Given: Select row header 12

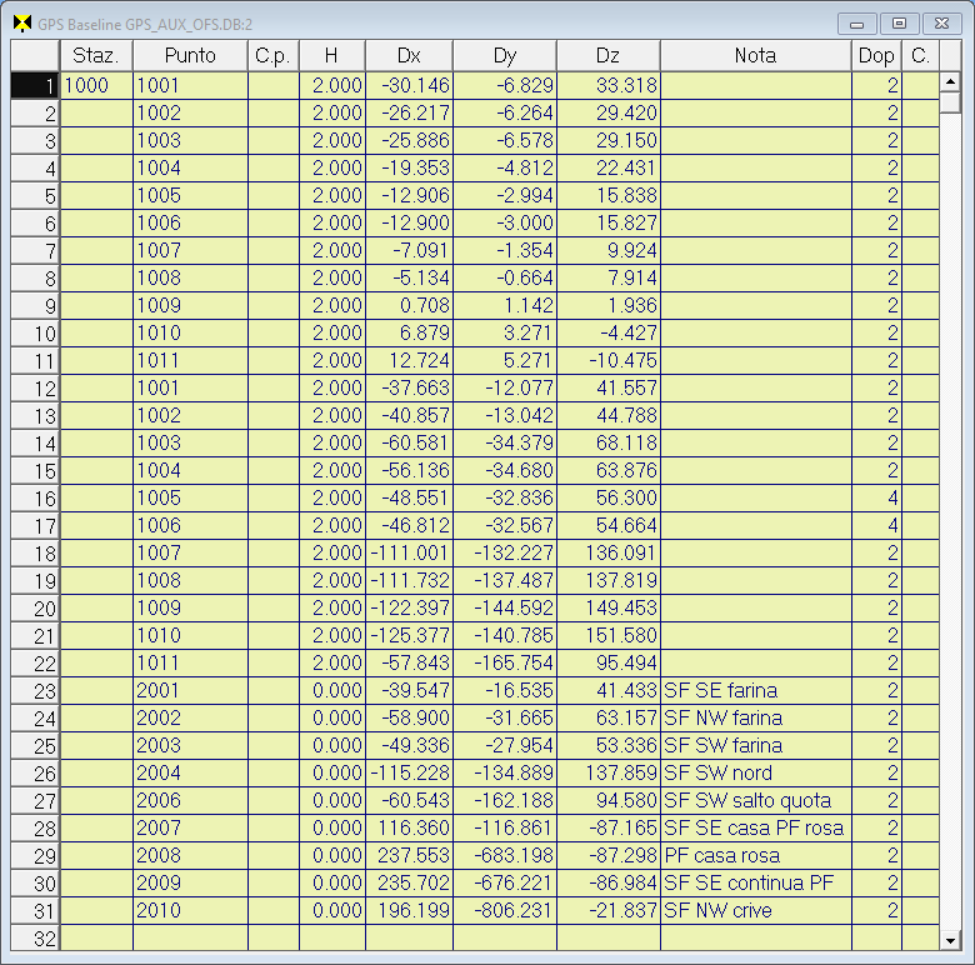Looking at the screenshot, I should [x=35, y=388].
